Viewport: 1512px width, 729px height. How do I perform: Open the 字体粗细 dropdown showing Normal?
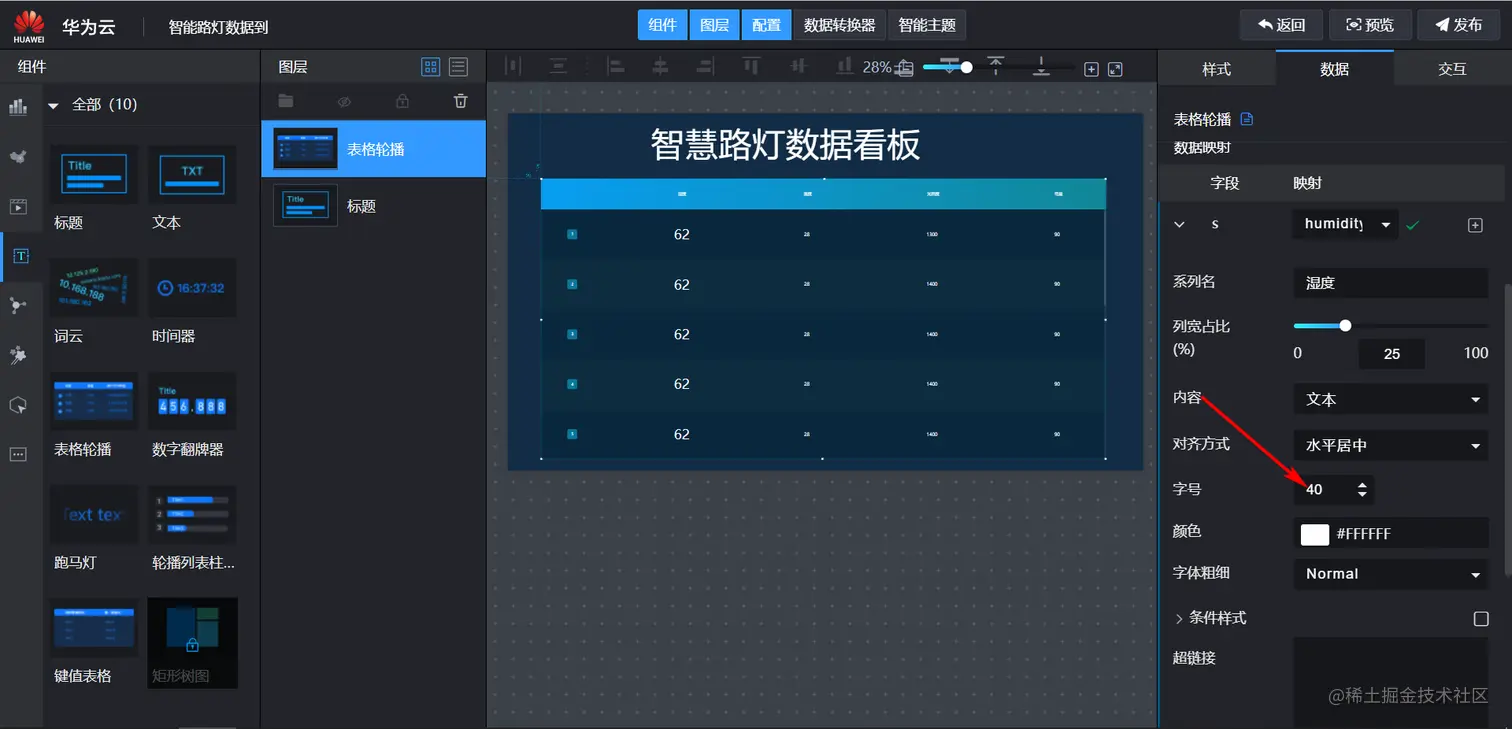coord(1391,574)
